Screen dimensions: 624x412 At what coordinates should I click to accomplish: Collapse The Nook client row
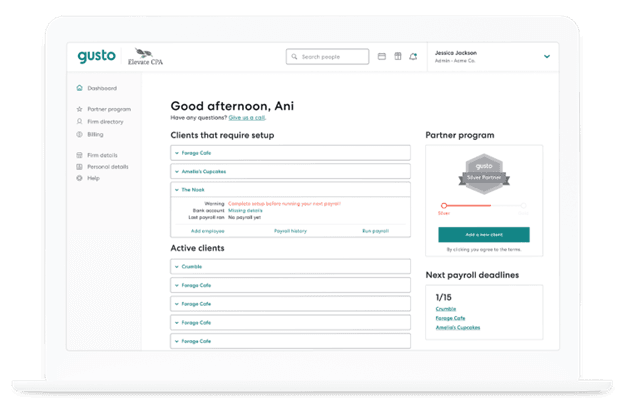click(x=291, y=190)
